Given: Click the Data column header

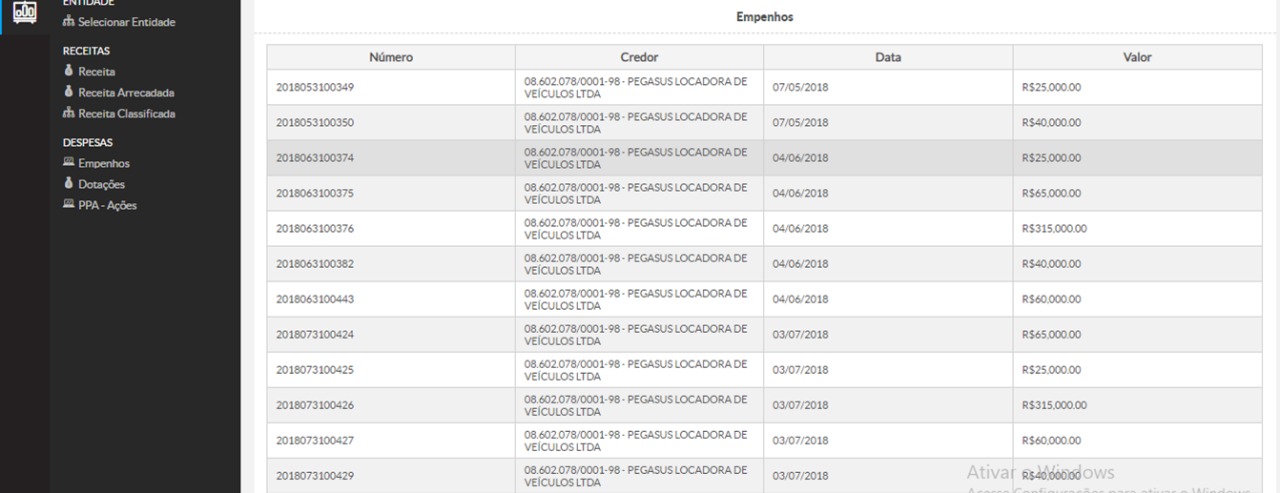Looking at the screenshot, I should [888, 58].
